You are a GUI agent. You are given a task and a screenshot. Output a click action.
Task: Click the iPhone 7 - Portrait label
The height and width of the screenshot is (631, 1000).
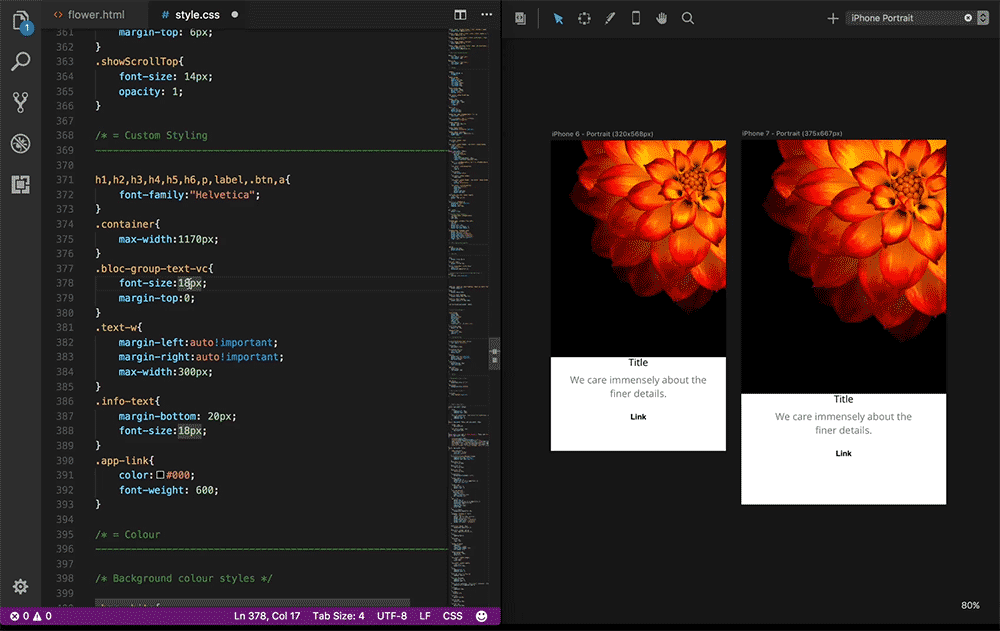pyautogui.click(x=791, y=133)
